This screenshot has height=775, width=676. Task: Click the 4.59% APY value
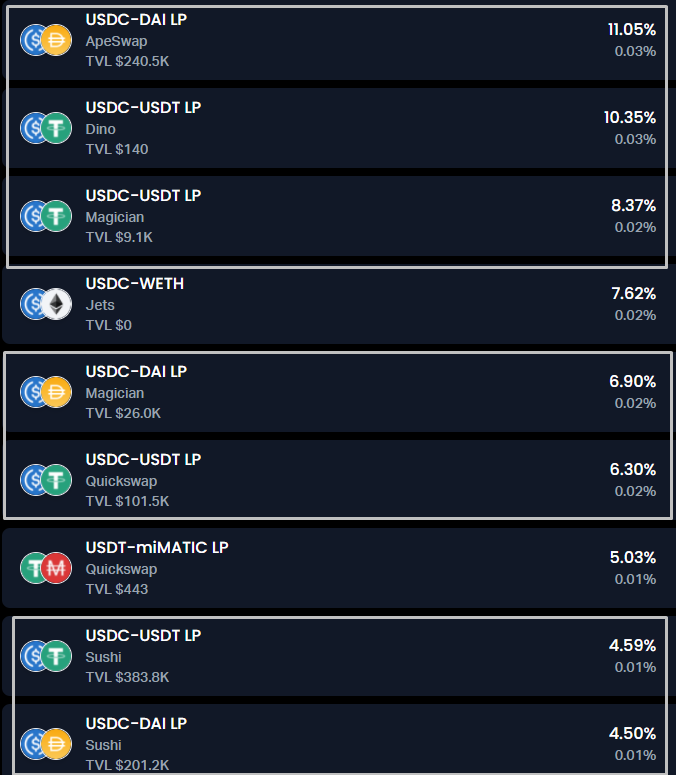coord(633,645)
